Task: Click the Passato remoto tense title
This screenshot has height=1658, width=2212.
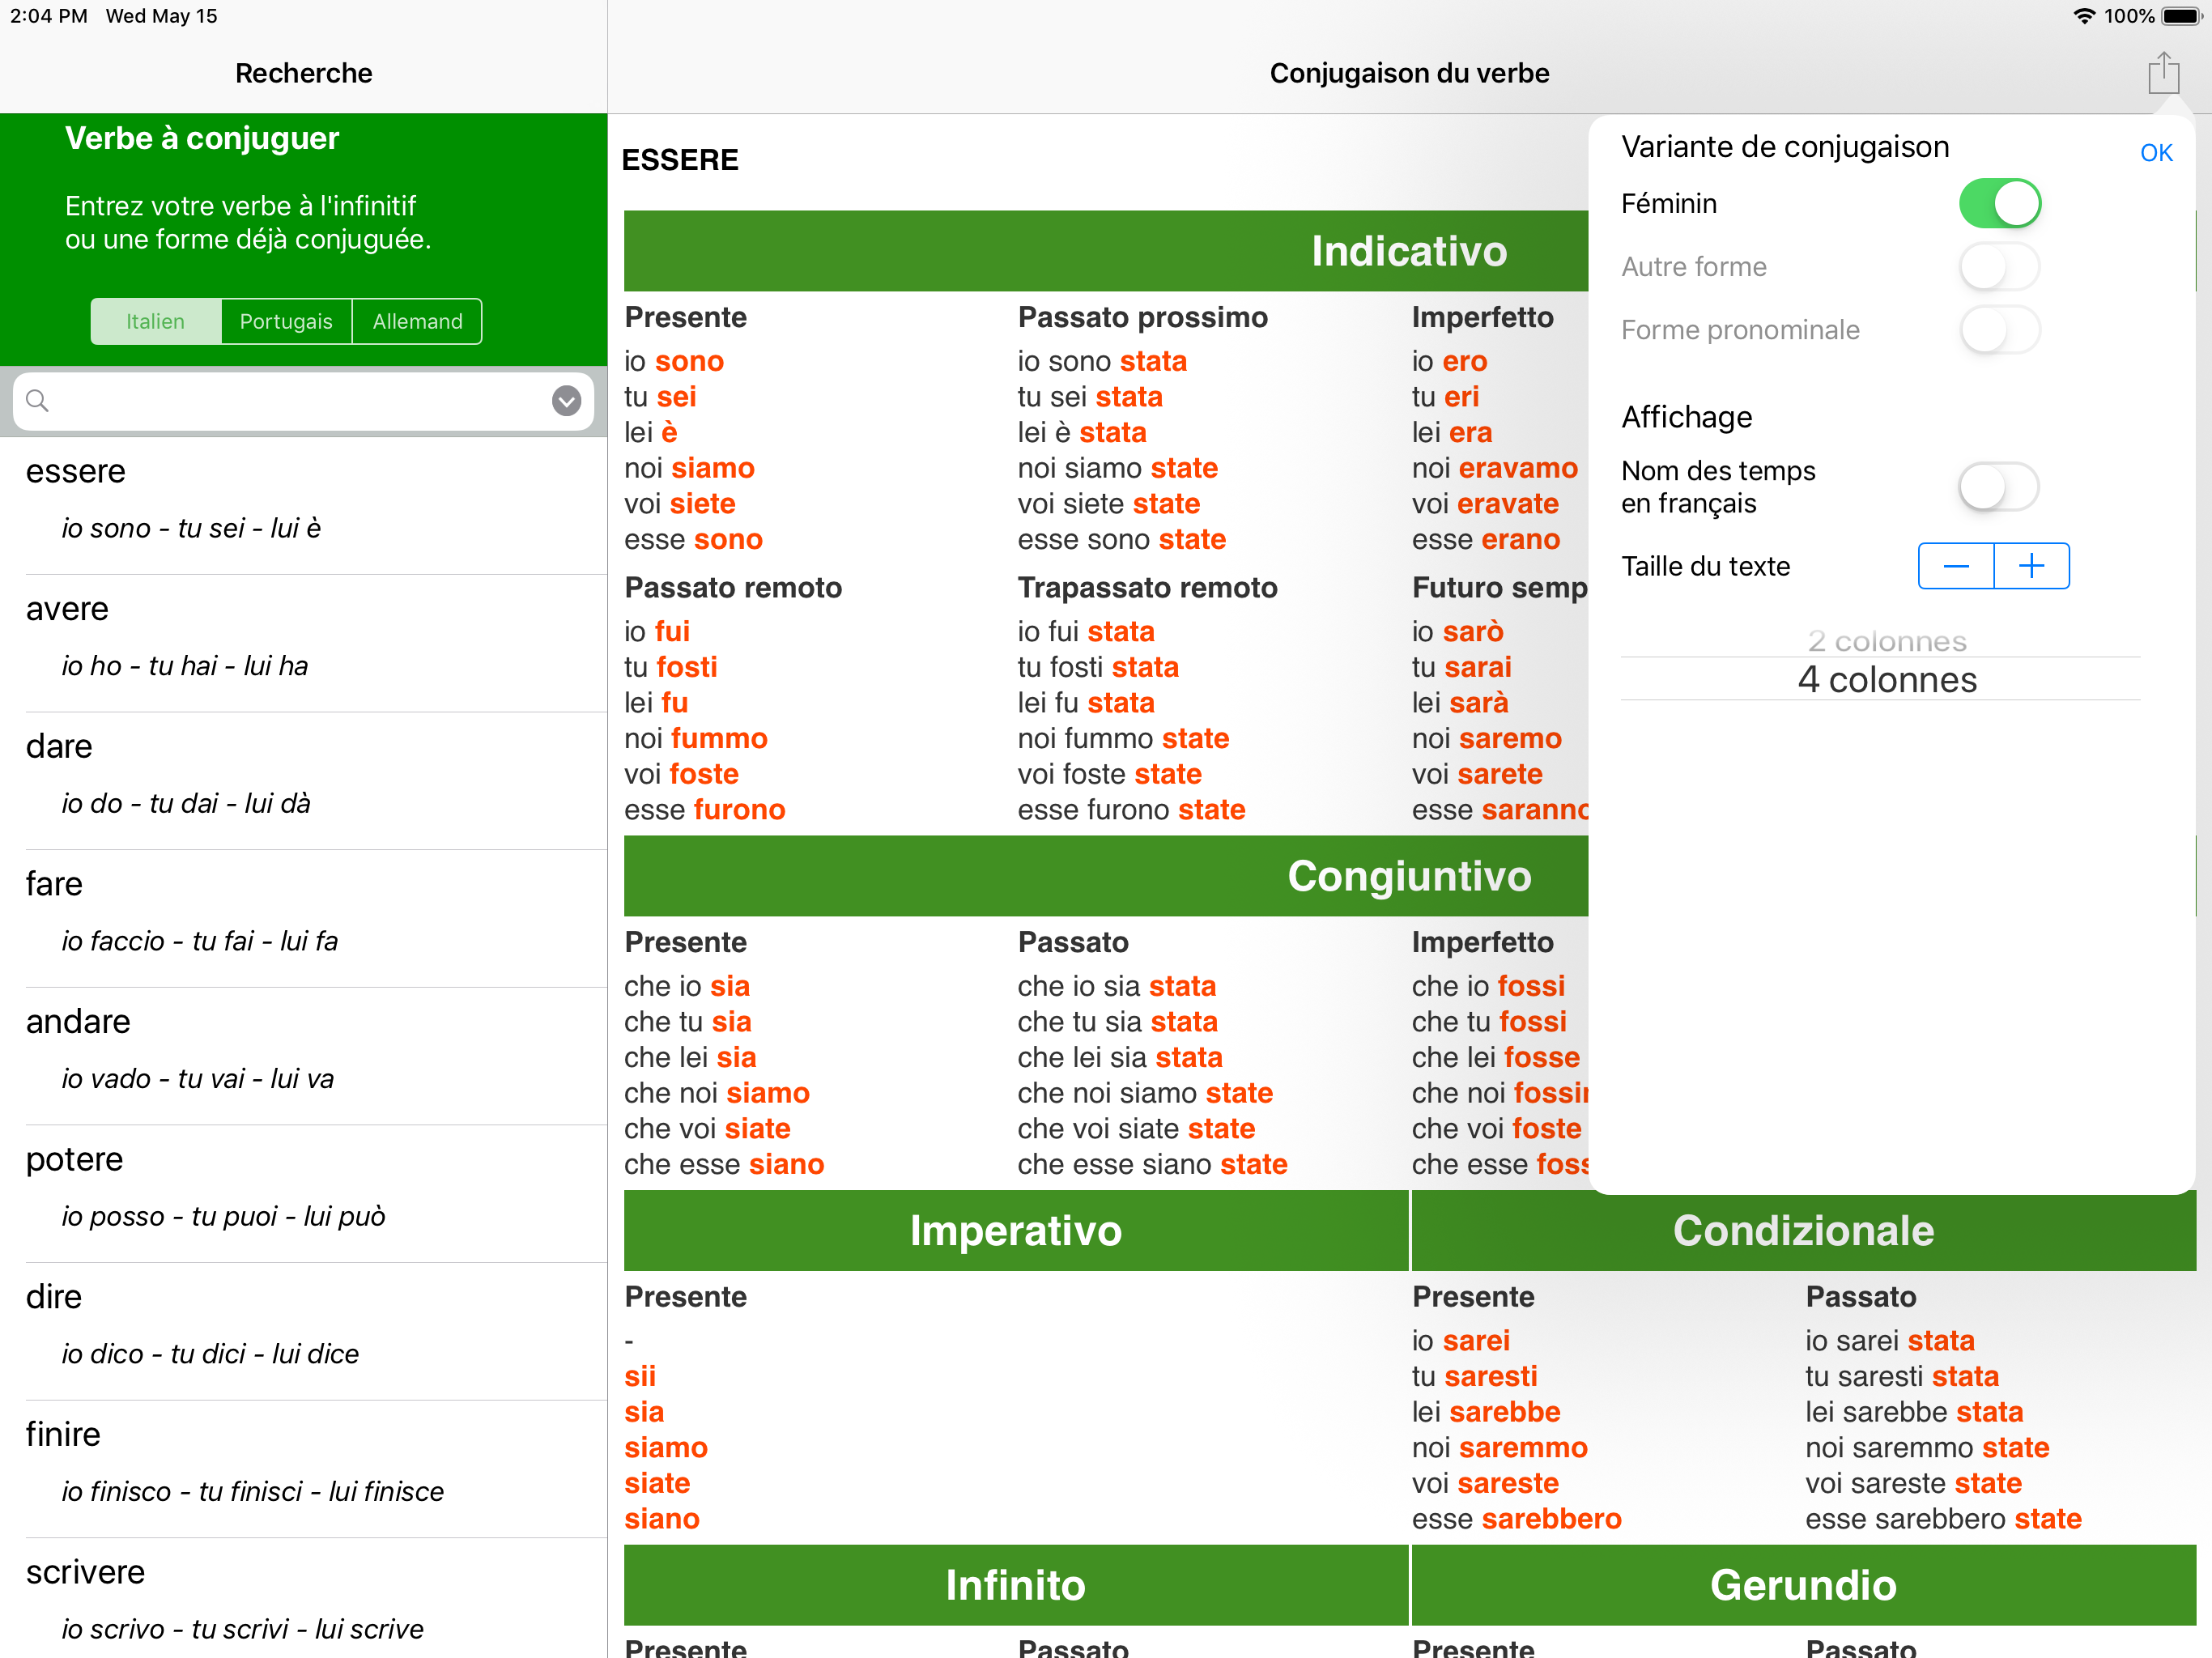Action: click(733, 588)
